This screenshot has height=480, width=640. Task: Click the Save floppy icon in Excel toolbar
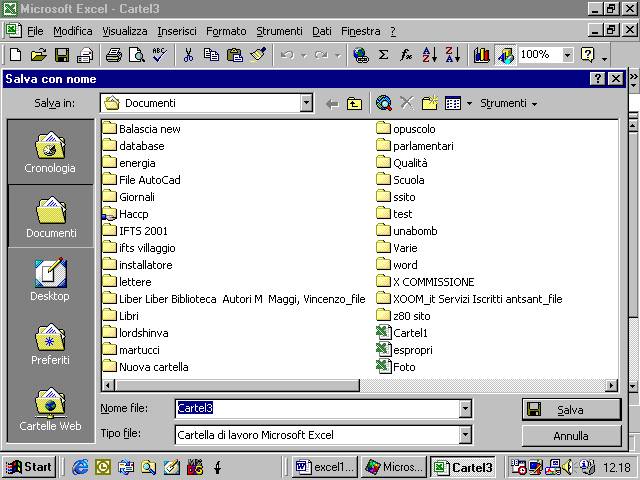[x=62, y=55]
